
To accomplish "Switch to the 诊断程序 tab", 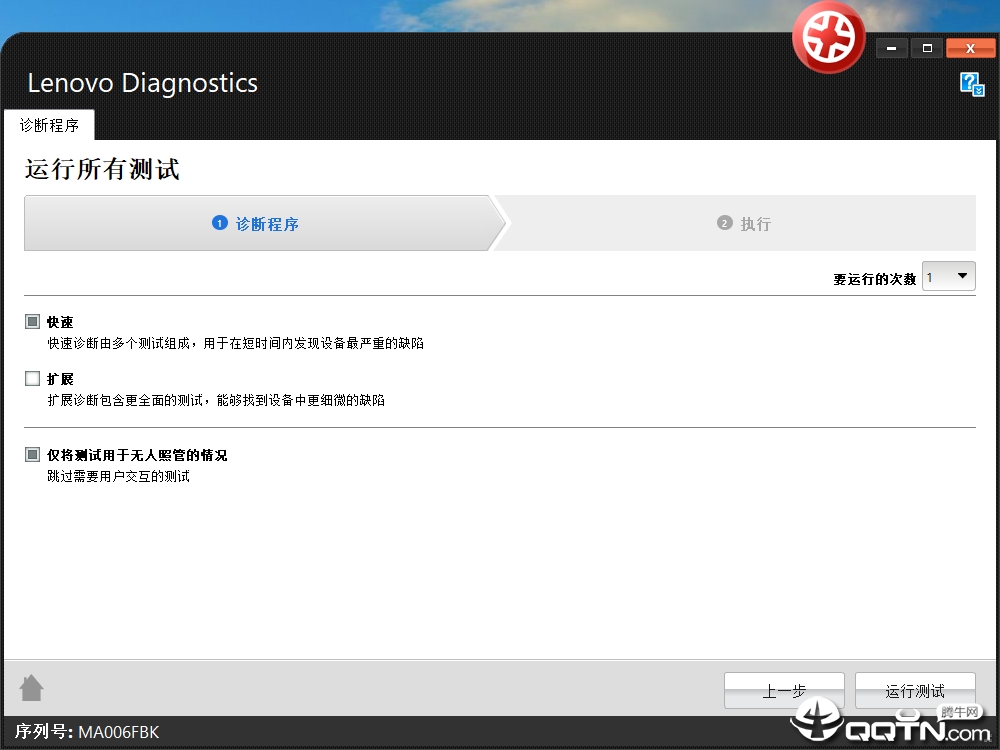I will click(49, 126).
